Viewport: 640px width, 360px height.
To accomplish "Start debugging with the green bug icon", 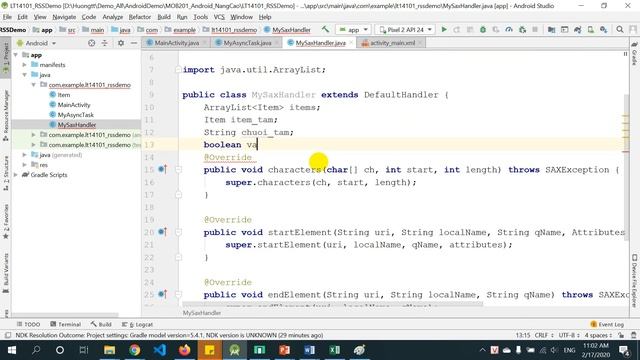I will pos(483,29).
